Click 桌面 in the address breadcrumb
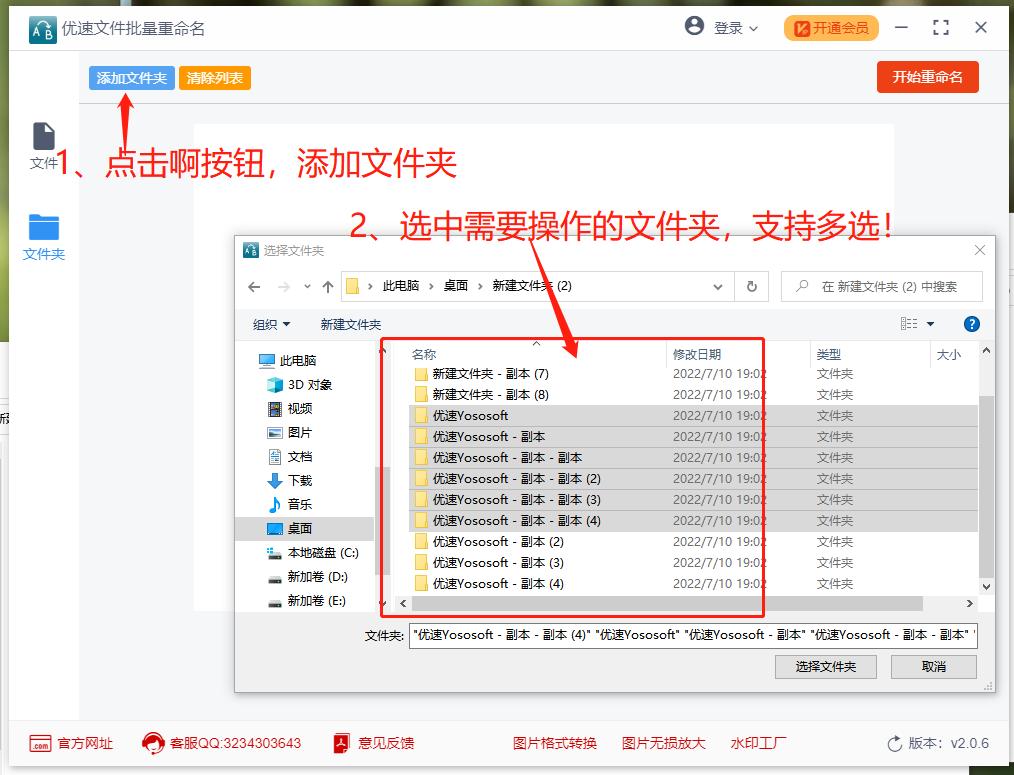Viewport: 1014px width, 775px height. (x=456, y=286)
